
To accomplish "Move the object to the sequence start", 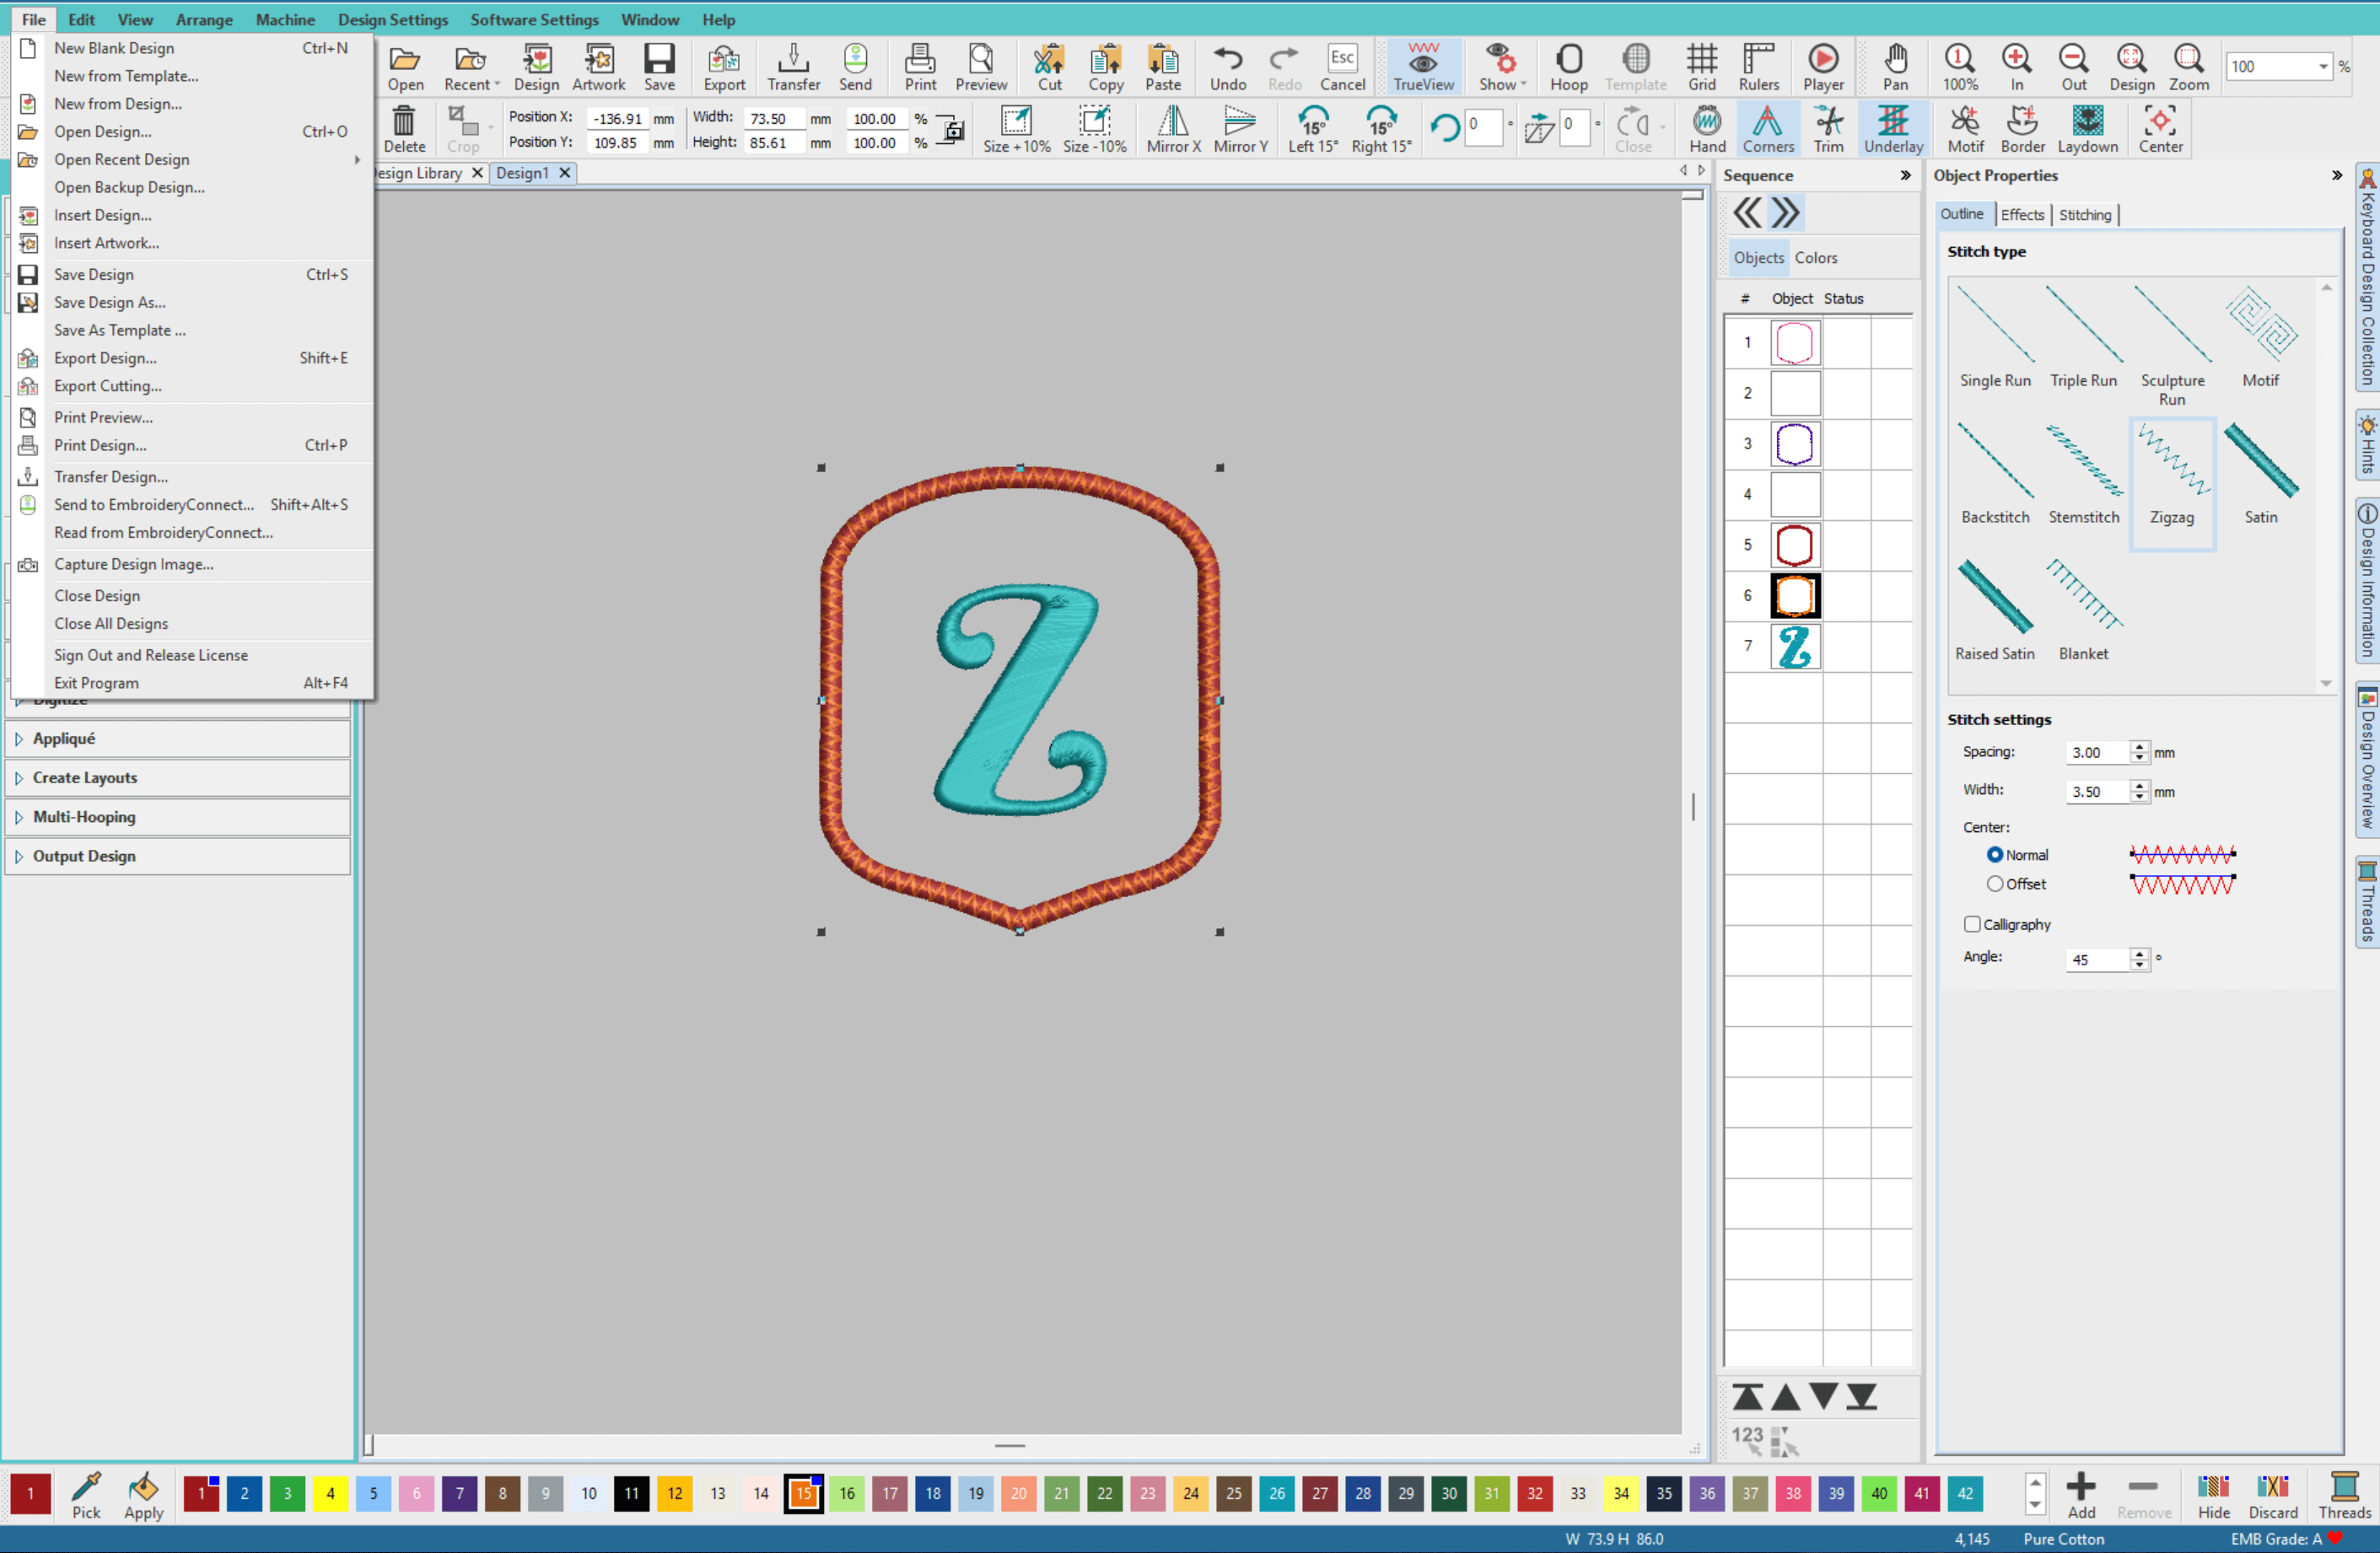I will point(1747,1396).
